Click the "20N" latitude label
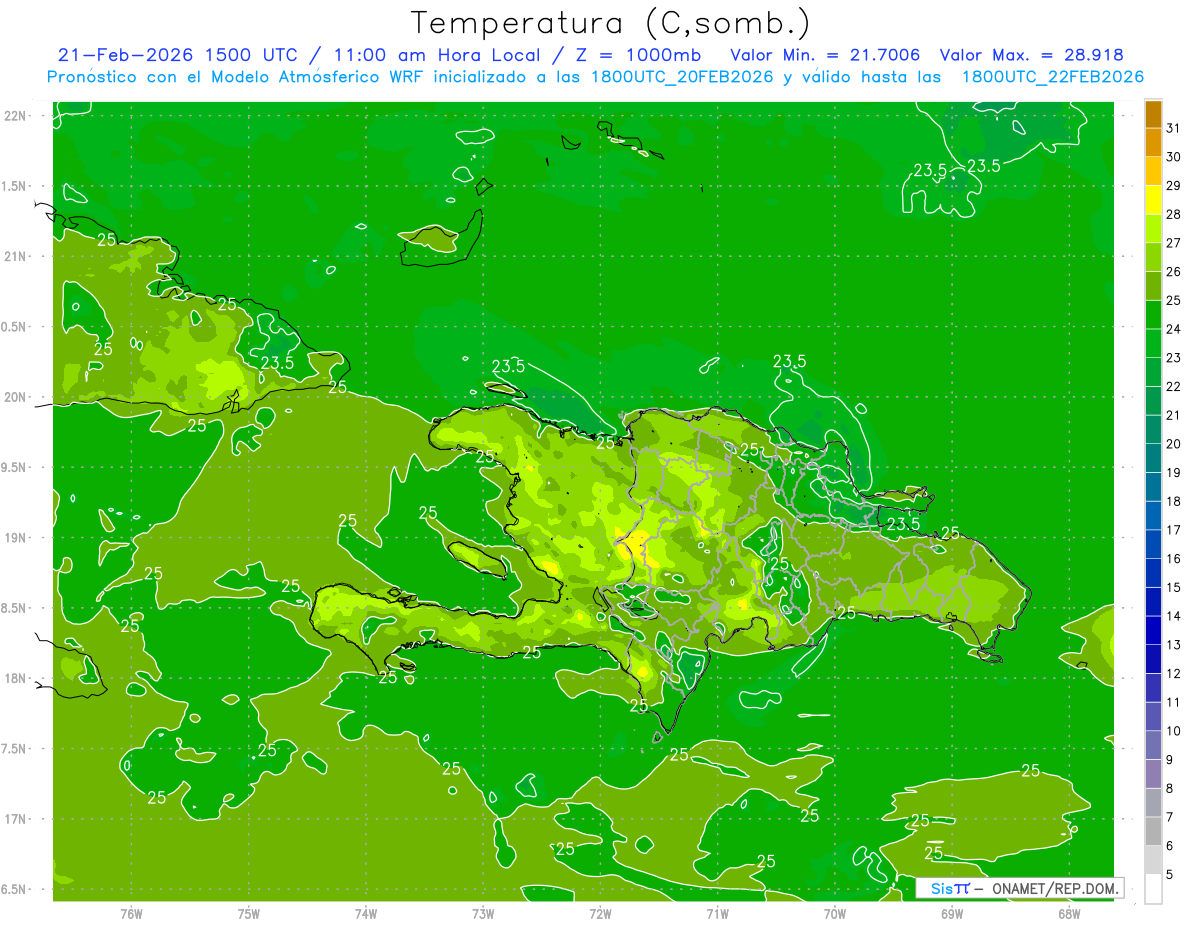1200x927 pixels. point(17,398)
